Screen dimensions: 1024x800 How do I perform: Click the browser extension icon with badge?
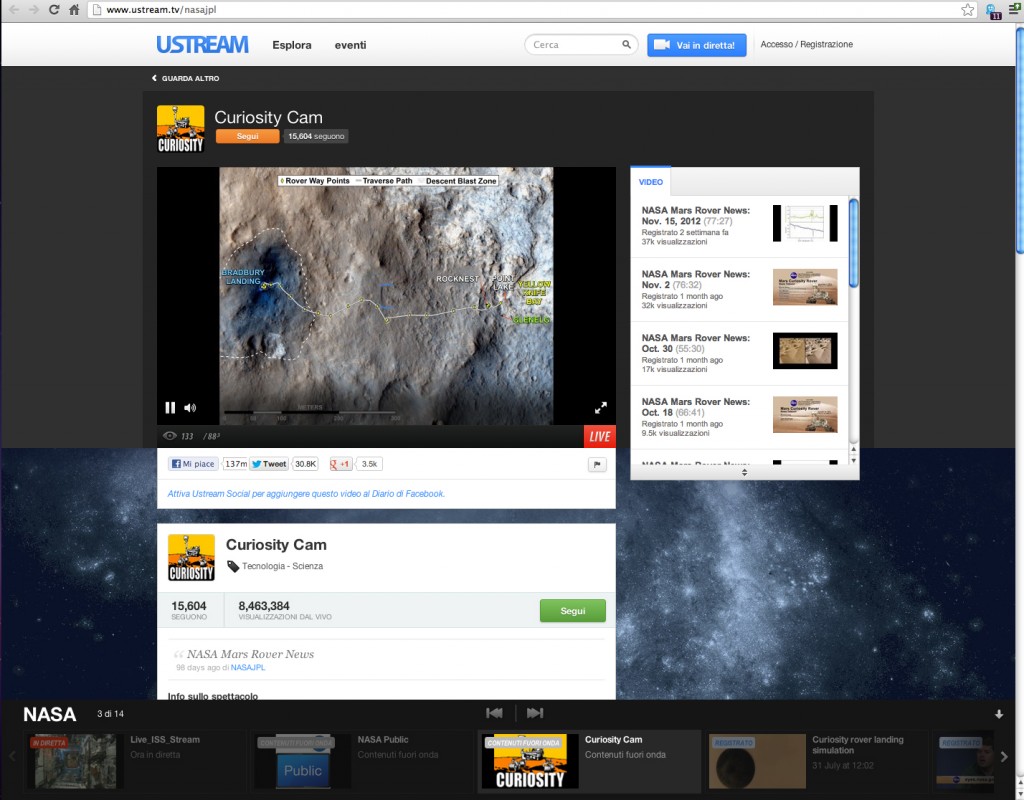tap(993, 10)
